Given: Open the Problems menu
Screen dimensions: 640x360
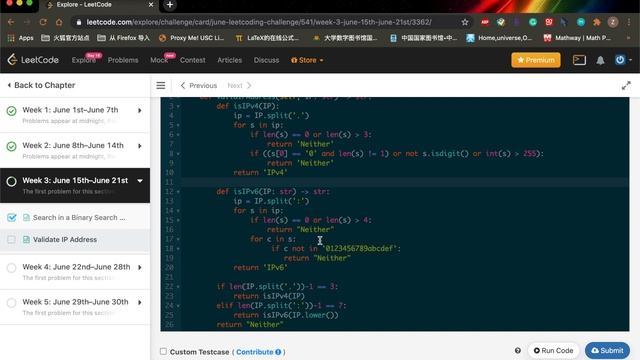Looking at the screenshot, I should pos(123,60).
